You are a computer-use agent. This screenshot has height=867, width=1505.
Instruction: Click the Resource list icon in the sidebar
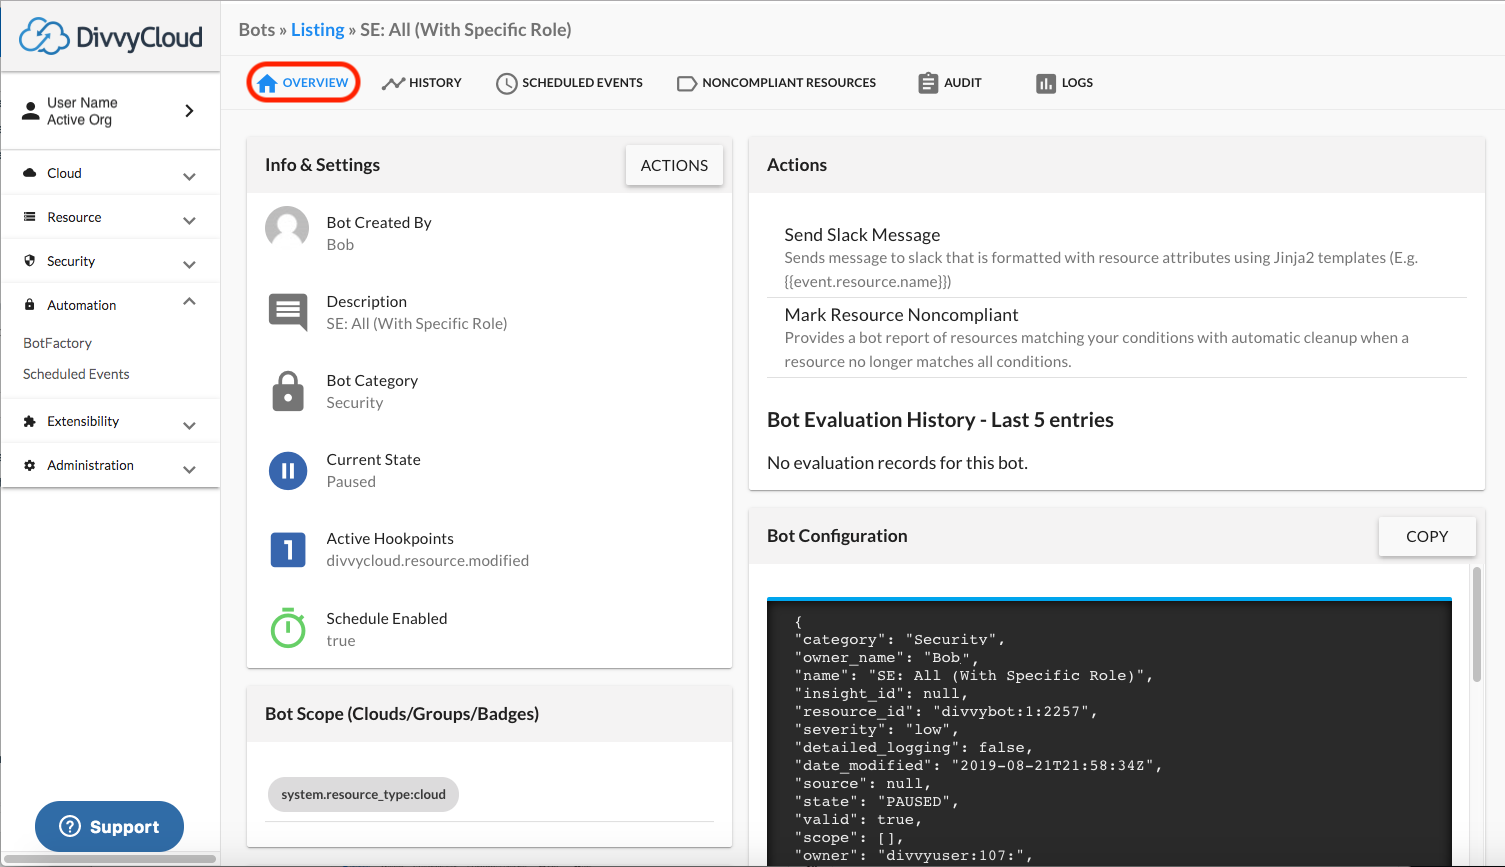(x=30, y=217)
